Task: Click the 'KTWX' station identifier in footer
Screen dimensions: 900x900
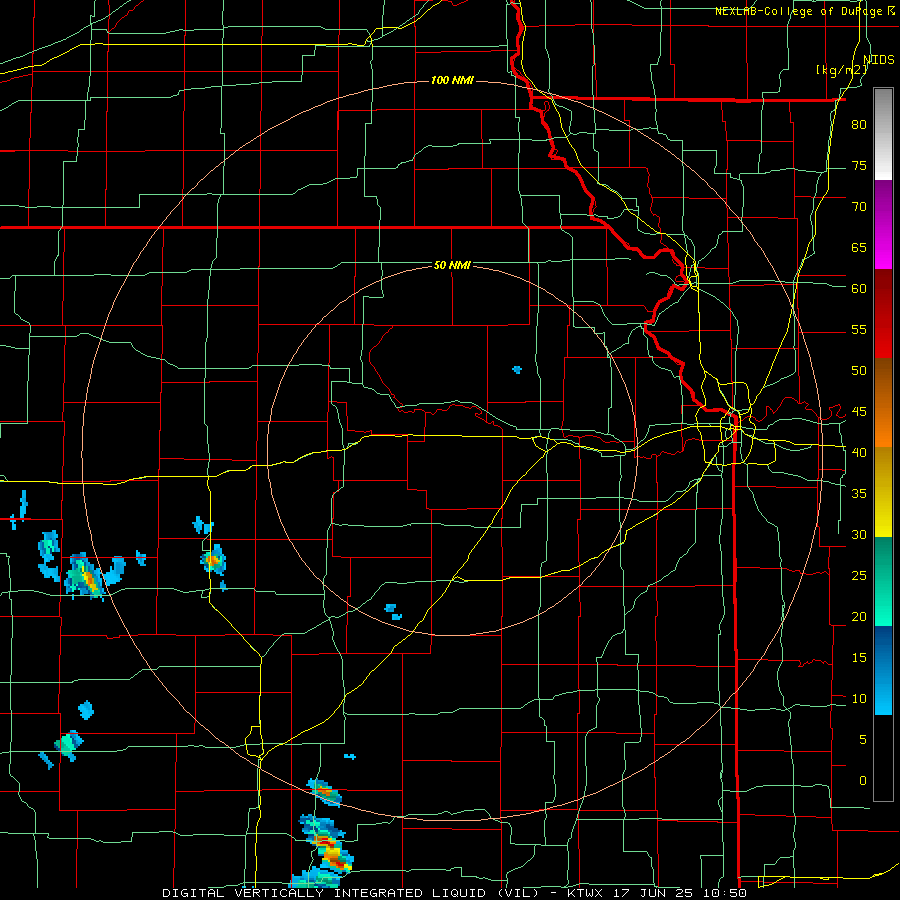Action: pyautogui.click(x=587, y=893)
